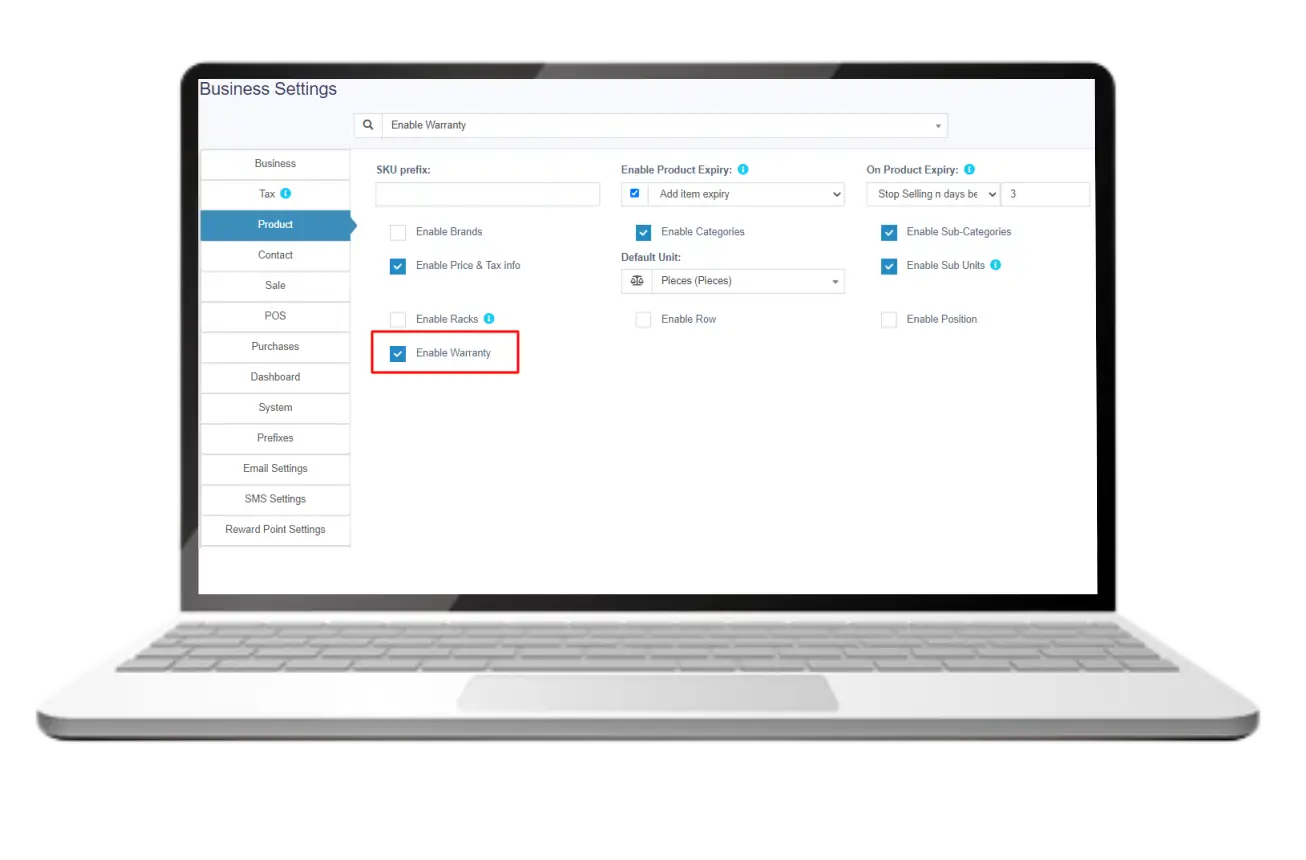Open the Add item expiry dropdown

click(745, 195)
